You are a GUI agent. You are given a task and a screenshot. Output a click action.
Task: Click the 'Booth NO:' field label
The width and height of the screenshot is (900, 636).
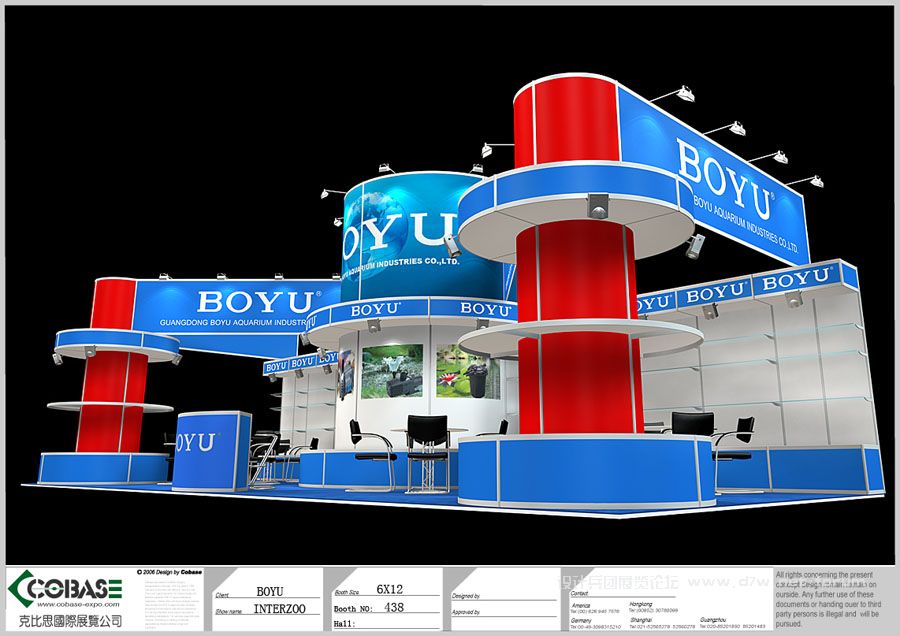click(x=353, y=608)
